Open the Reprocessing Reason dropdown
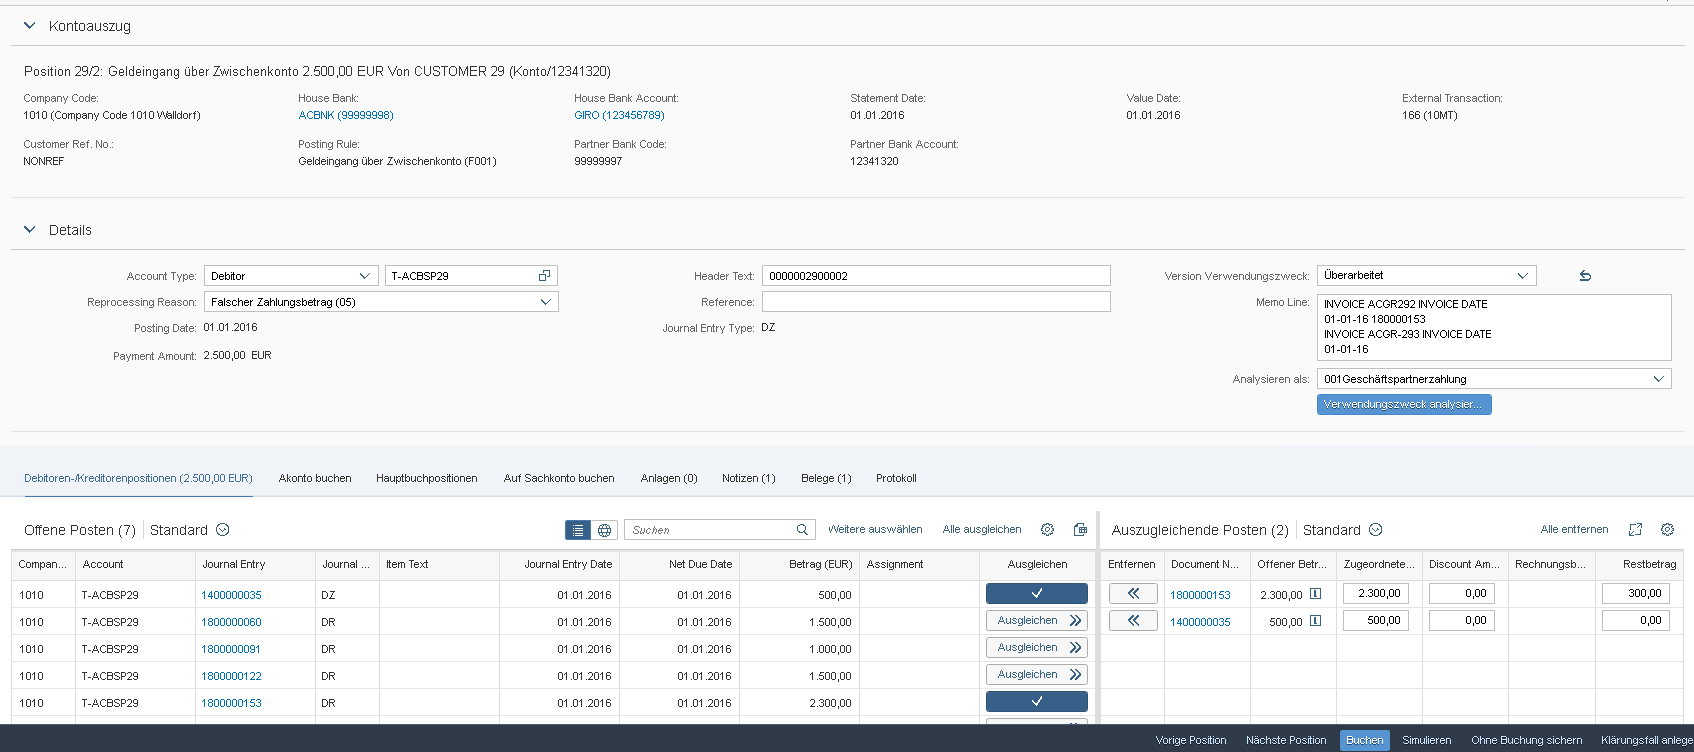The image size is (1694, 752). pyautogui.click(x=545, y=302)
